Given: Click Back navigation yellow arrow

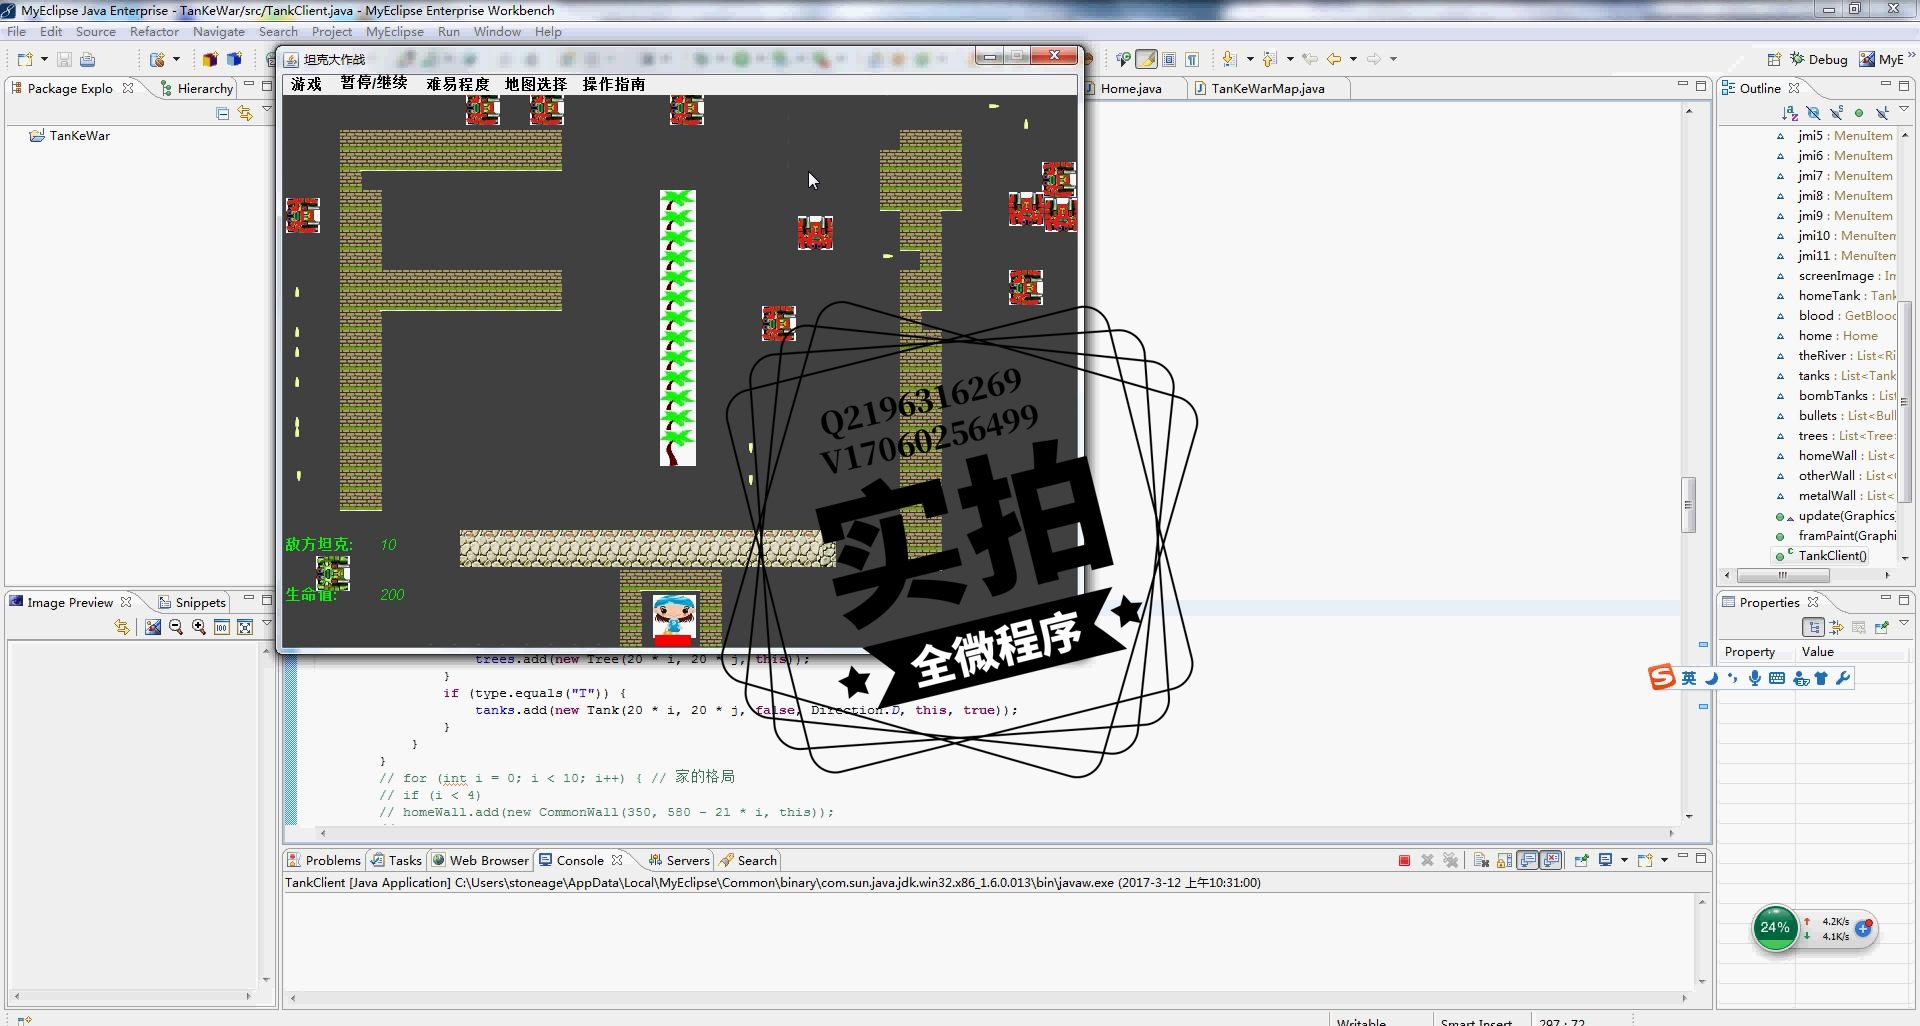Looking at the screenshot, I should click(x=1334, y=60).
